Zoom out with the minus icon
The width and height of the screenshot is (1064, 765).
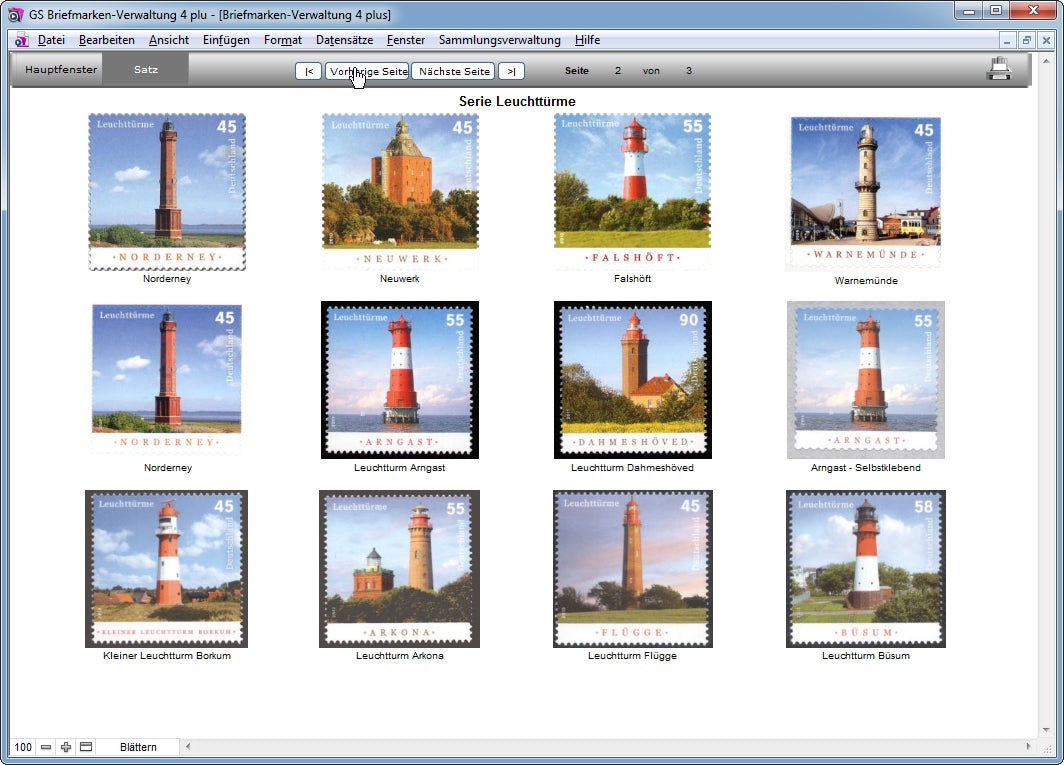point(46,747)
